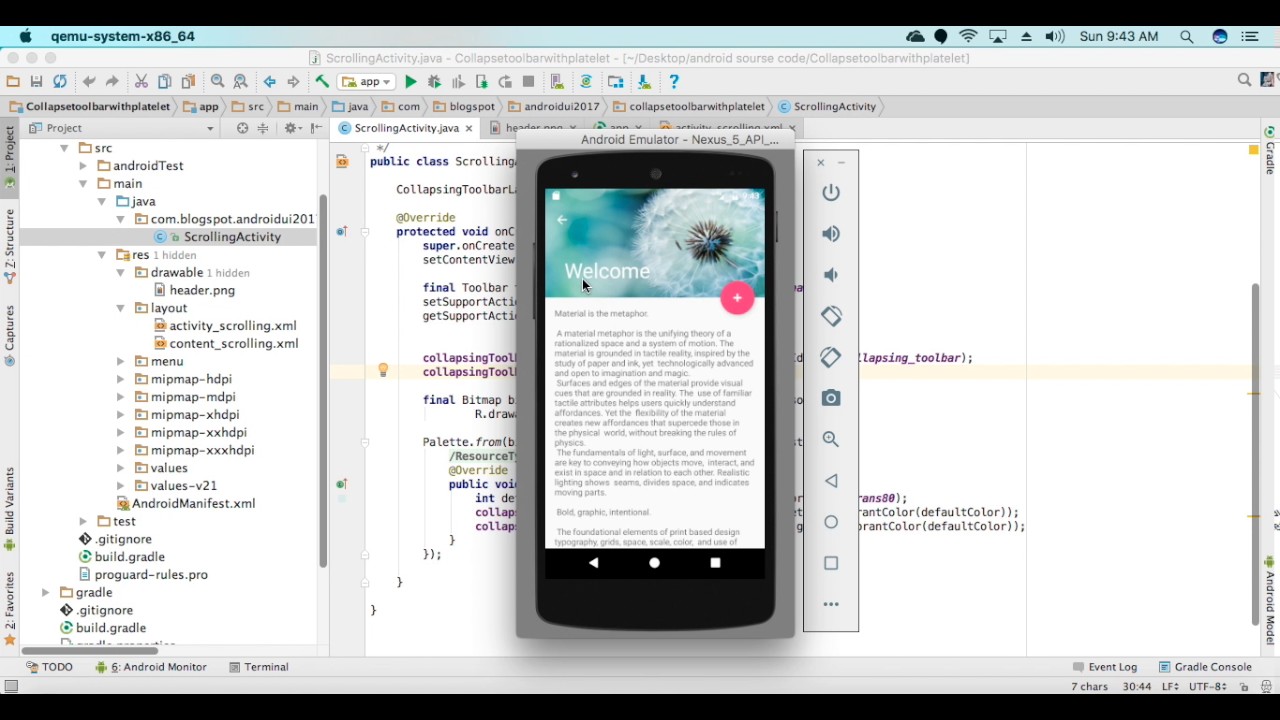Screen dimensions: 1280x720
Task: Click the Help question mark icon
Action: click(x=674, y=82)
